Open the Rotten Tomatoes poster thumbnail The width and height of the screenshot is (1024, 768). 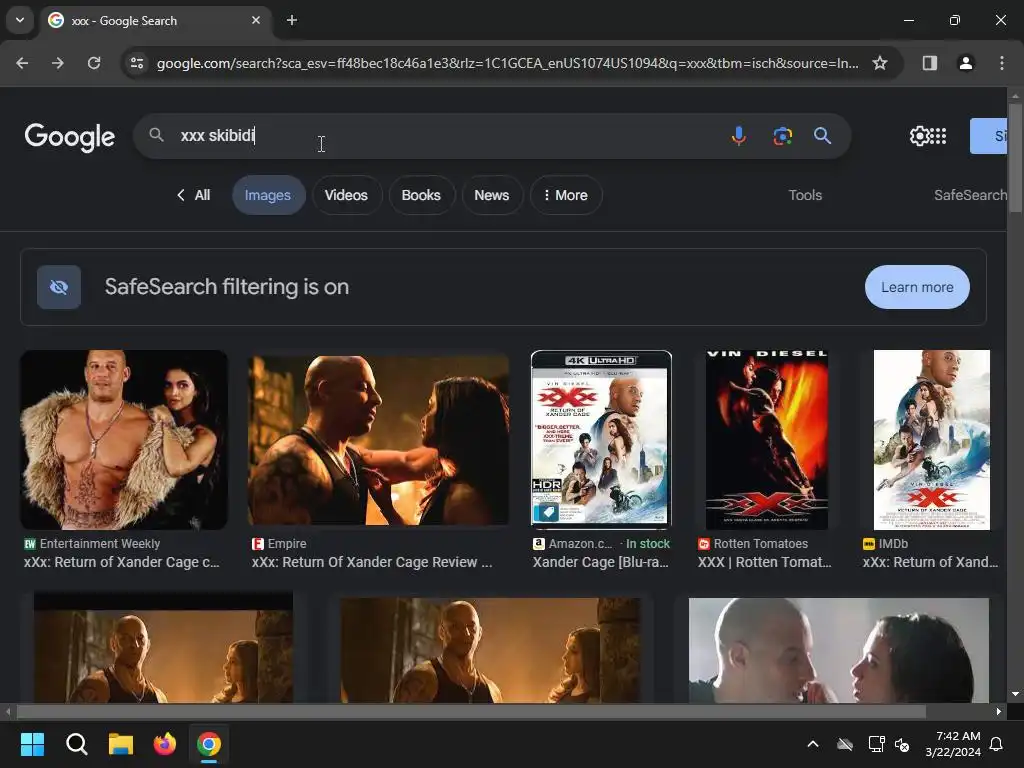pos(767,440)
